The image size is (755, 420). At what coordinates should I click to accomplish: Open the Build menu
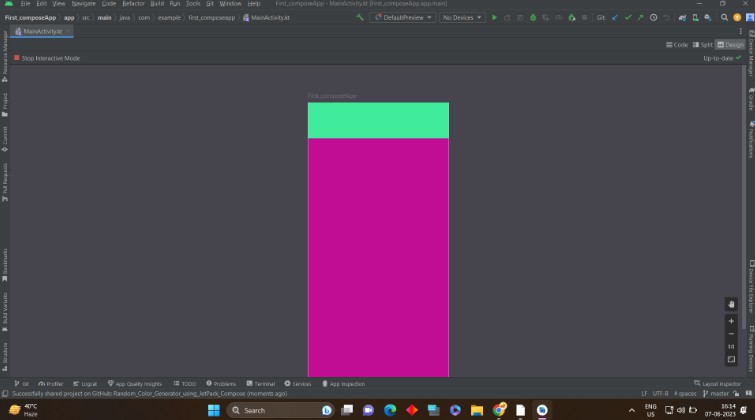point(157,3)
